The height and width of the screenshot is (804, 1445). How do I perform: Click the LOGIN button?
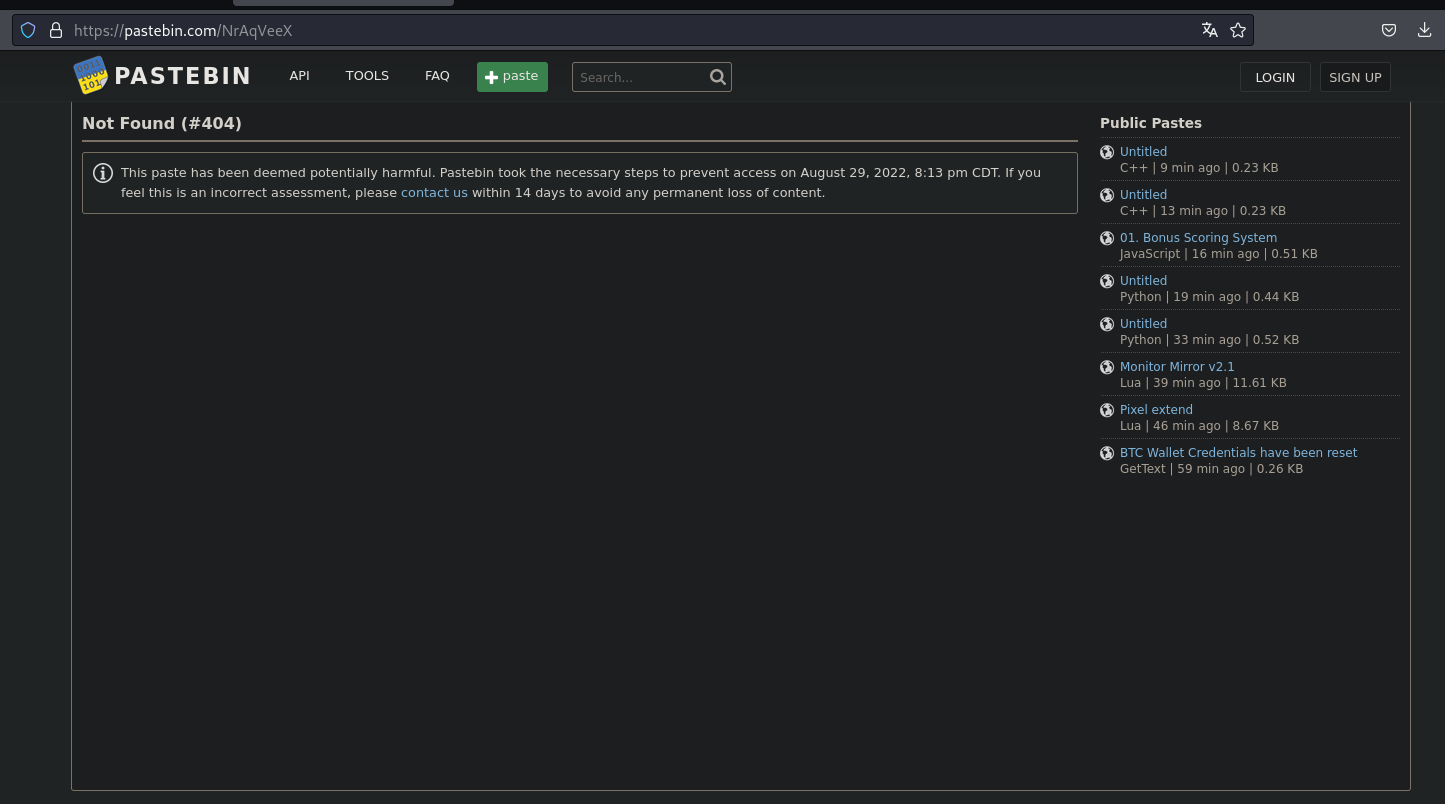coord(1275,77)
